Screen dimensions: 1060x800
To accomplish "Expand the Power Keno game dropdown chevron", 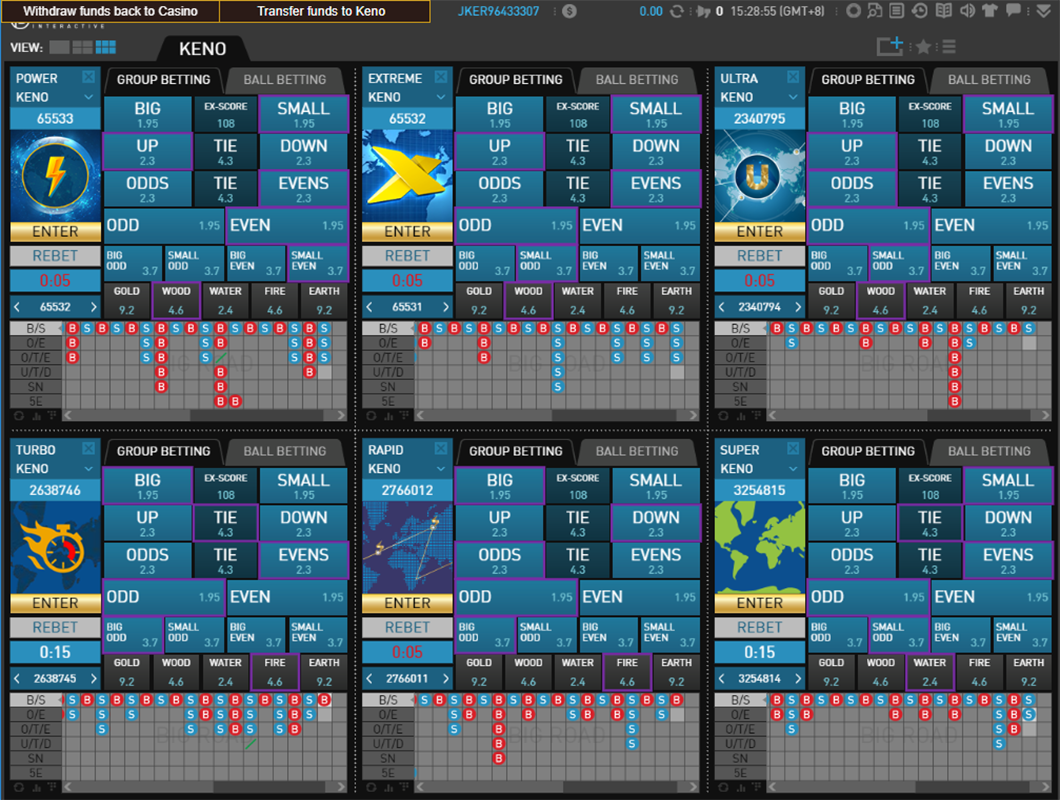I will pyautogui.click(x=89, y=98).
